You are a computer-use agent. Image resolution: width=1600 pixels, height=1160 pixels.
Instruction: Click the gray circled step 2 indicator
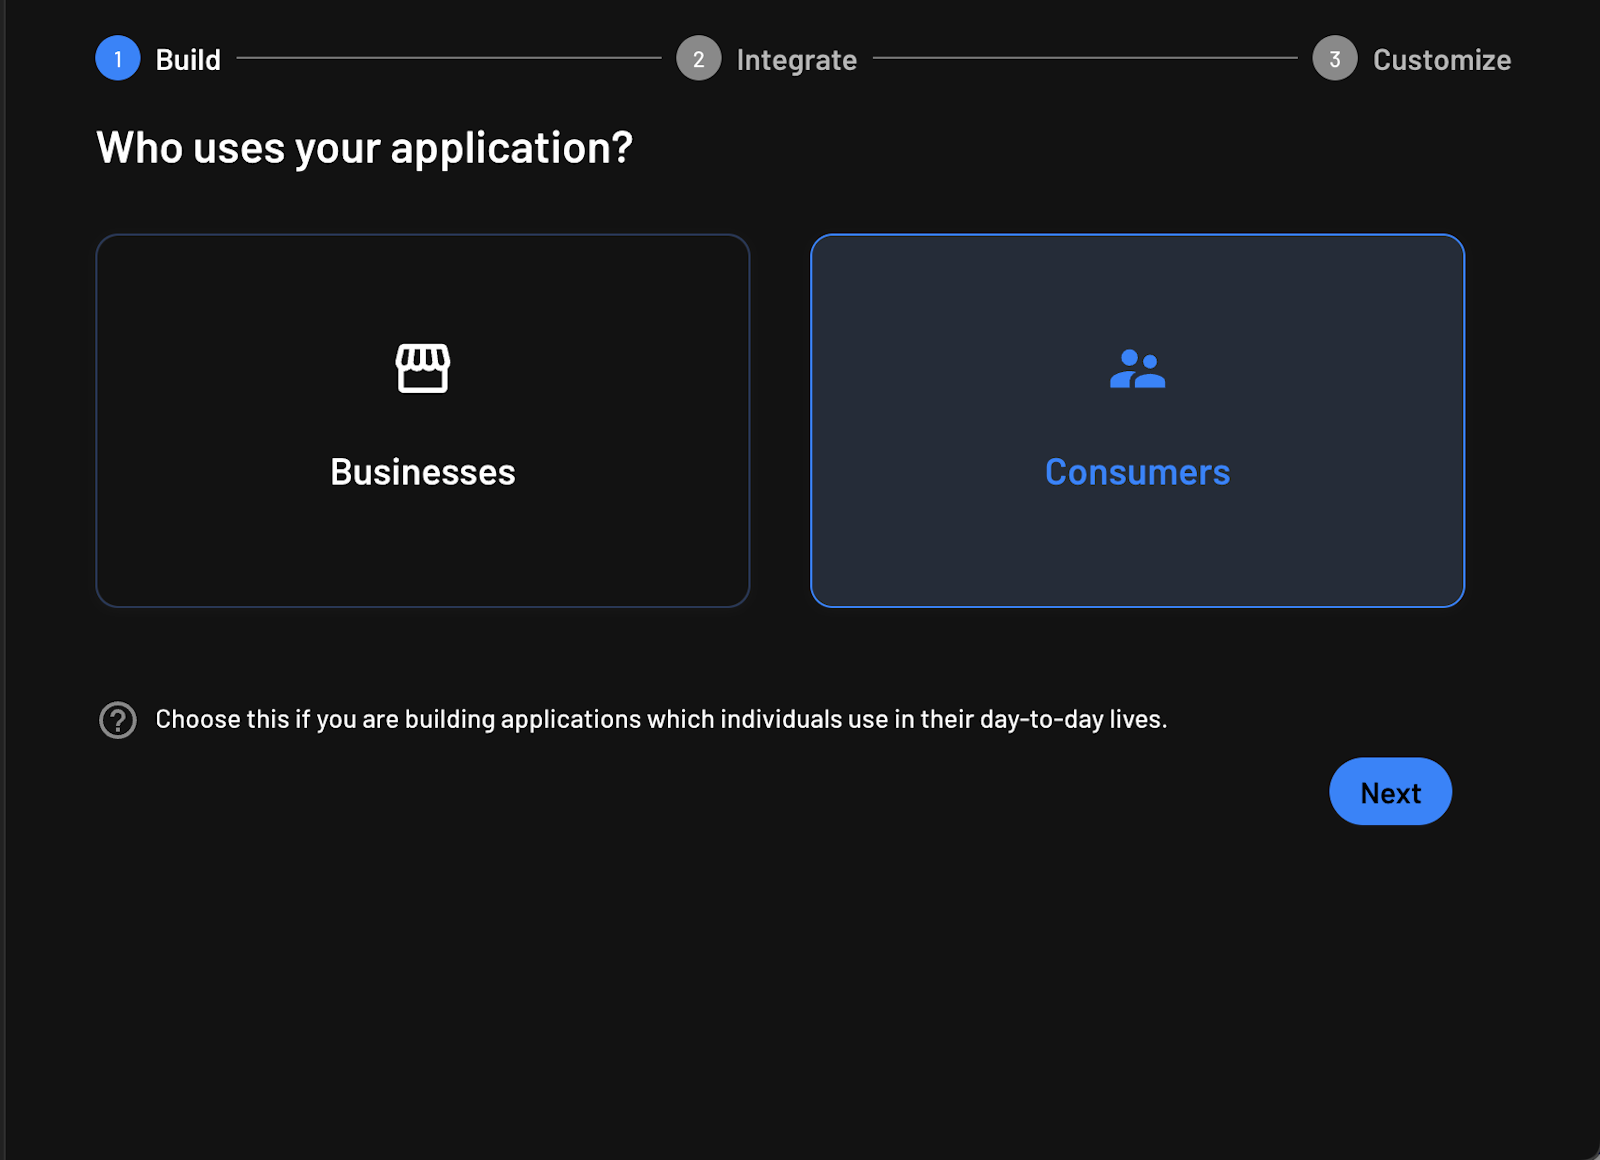pyautogui.click(x=698, y=58)
